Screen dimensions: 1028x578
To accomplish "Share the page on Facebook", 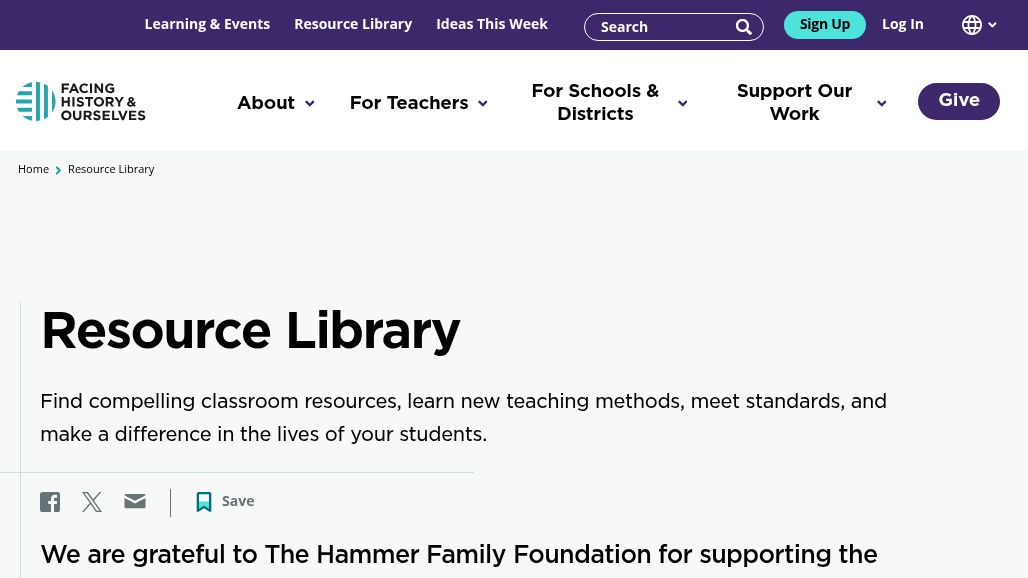I will pos(50,502).
